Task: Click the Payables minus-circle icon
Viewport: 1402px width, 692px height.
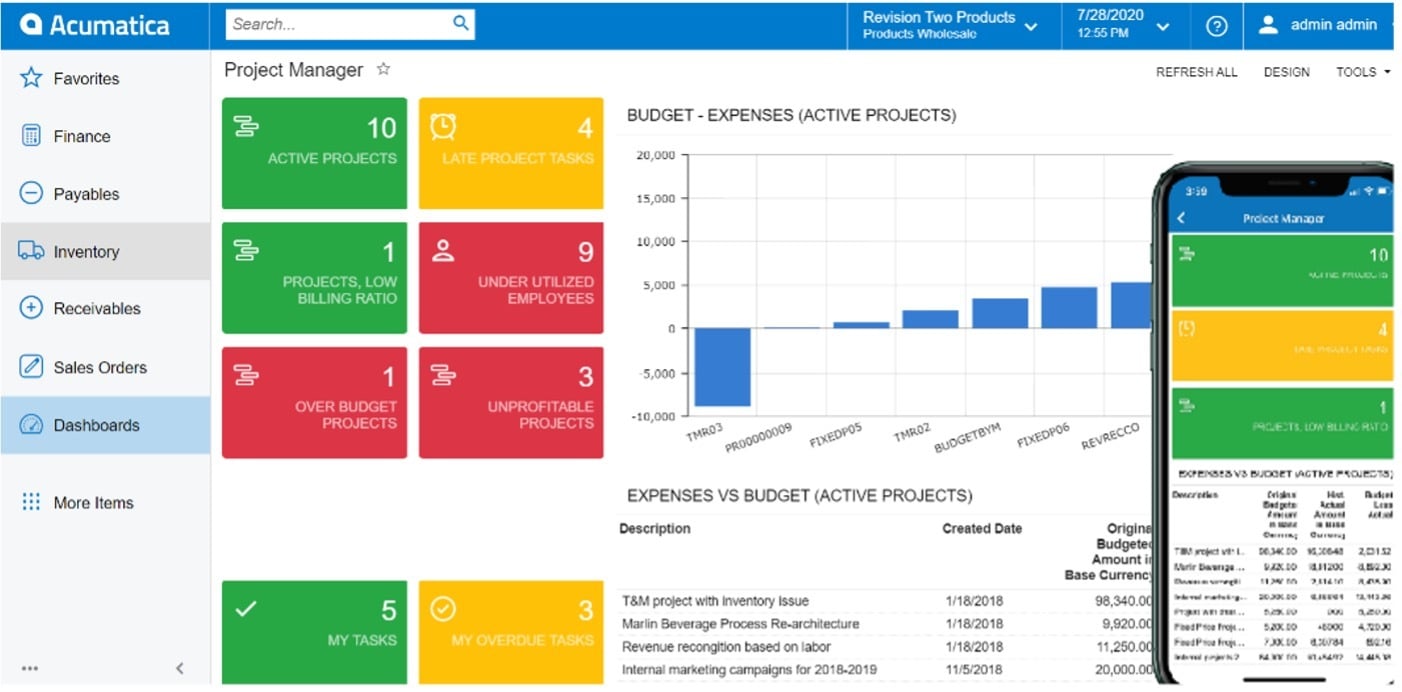Action: click(x=31, y=194)
